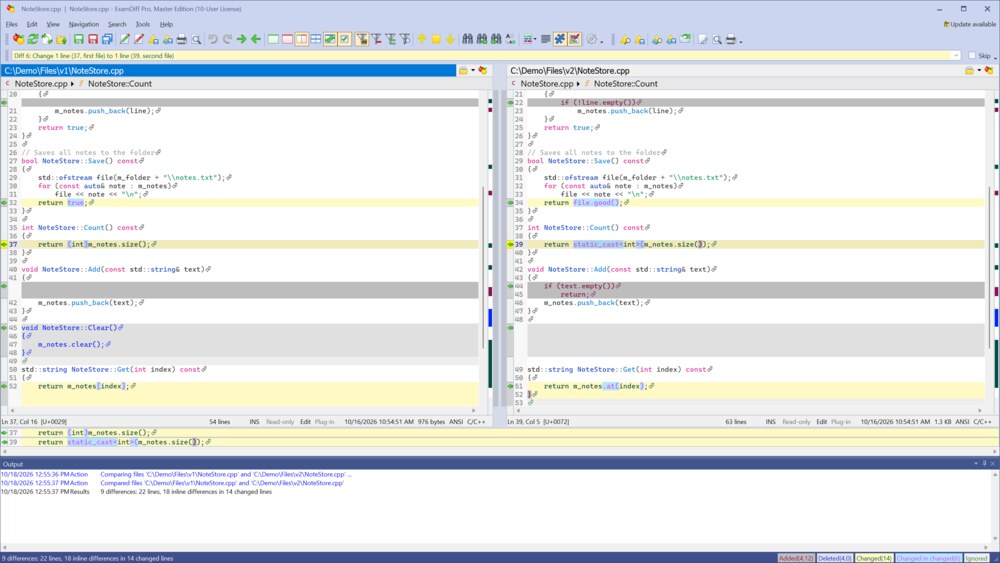Toggle the first highlighted filter funnel button
Viewport: 1000px width, 563px height.
pos(362,40)
